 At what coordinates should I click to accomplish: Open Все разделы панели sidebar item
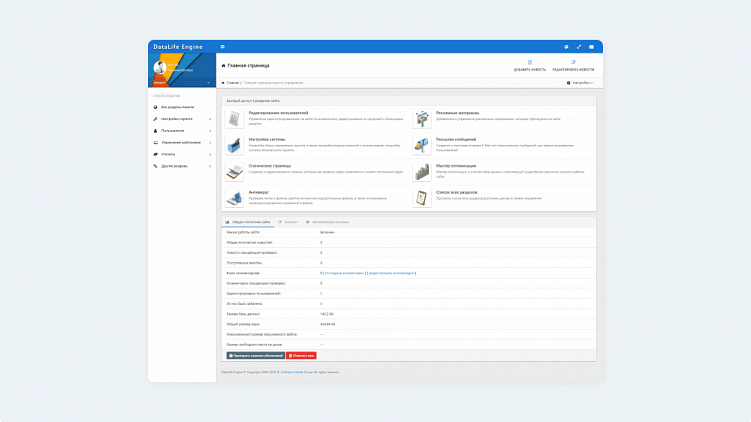pyautogui.click(x=178, y=107)
